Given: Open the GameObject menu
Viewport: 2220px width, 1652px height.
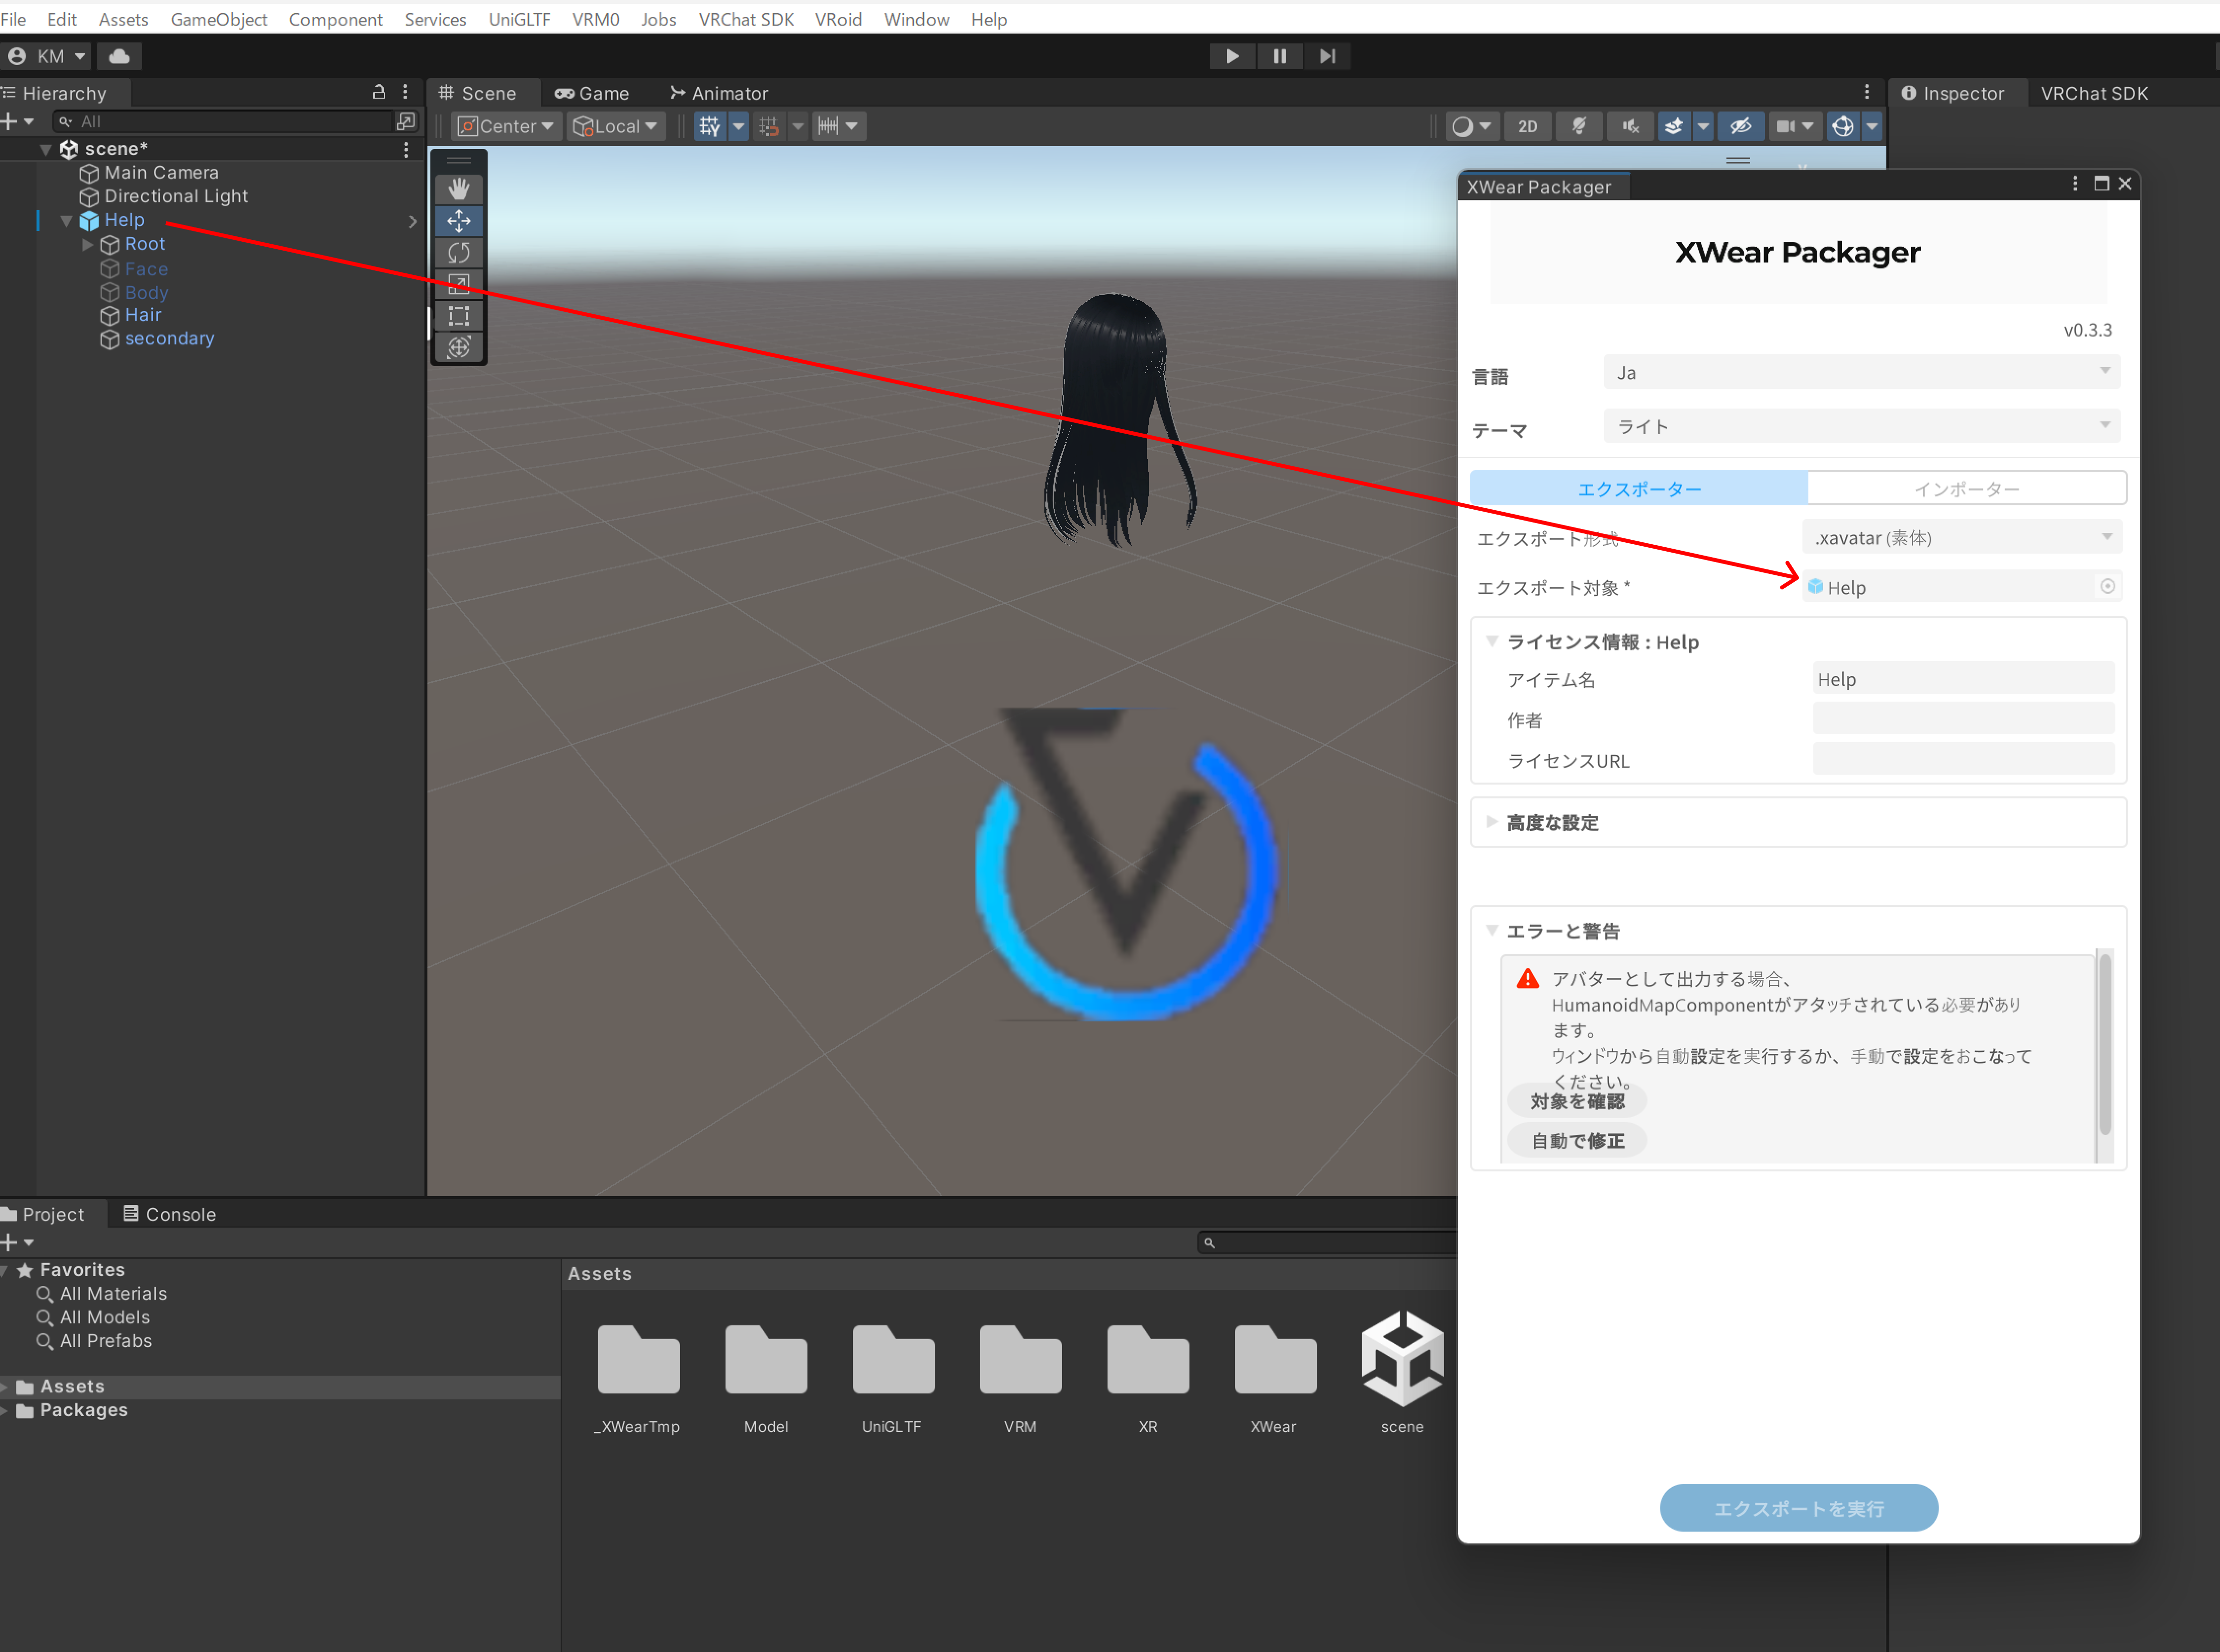Looking at the screenshot, I should point(219,19).
